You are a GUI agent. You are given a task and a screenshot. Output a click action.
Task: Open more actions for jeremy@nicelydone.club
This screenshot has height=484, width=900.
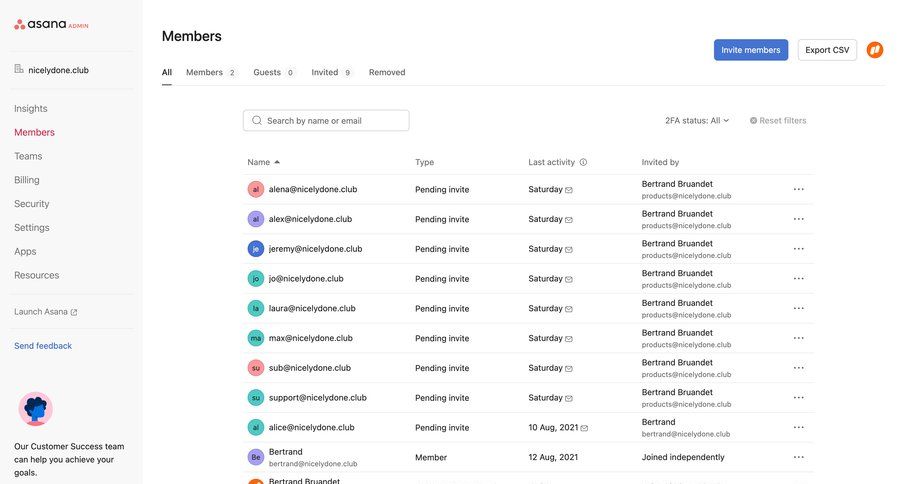point(798,249)
